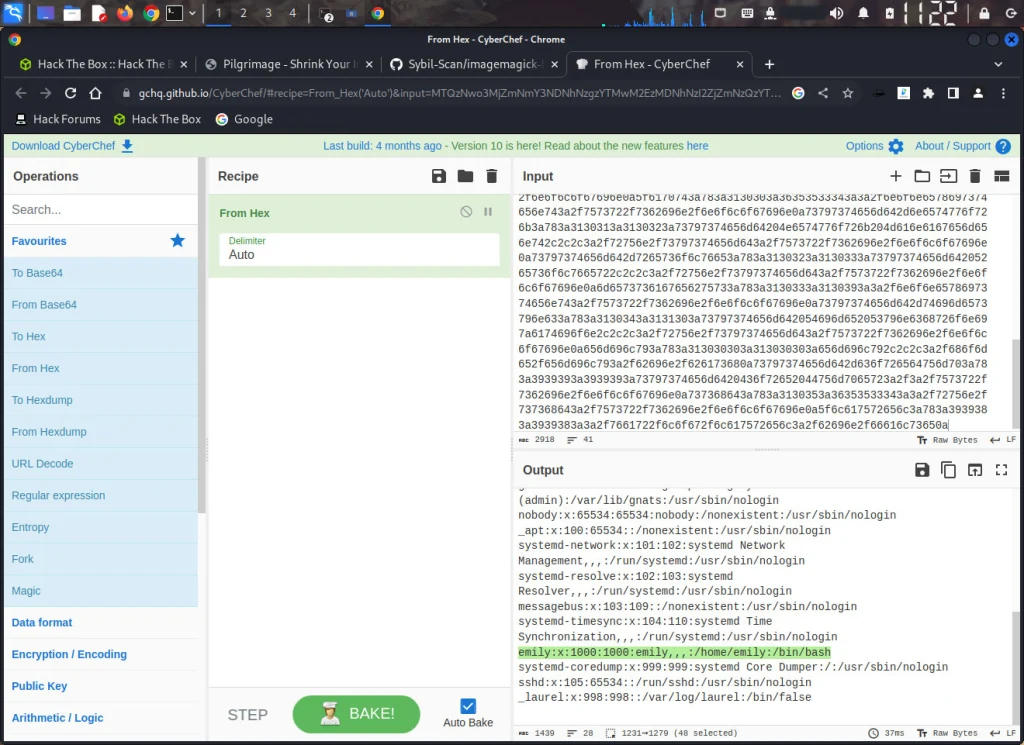This screenshot has height=745, width=1024.
Task: Select the From Base64 operation
Action: click(101, 305)
